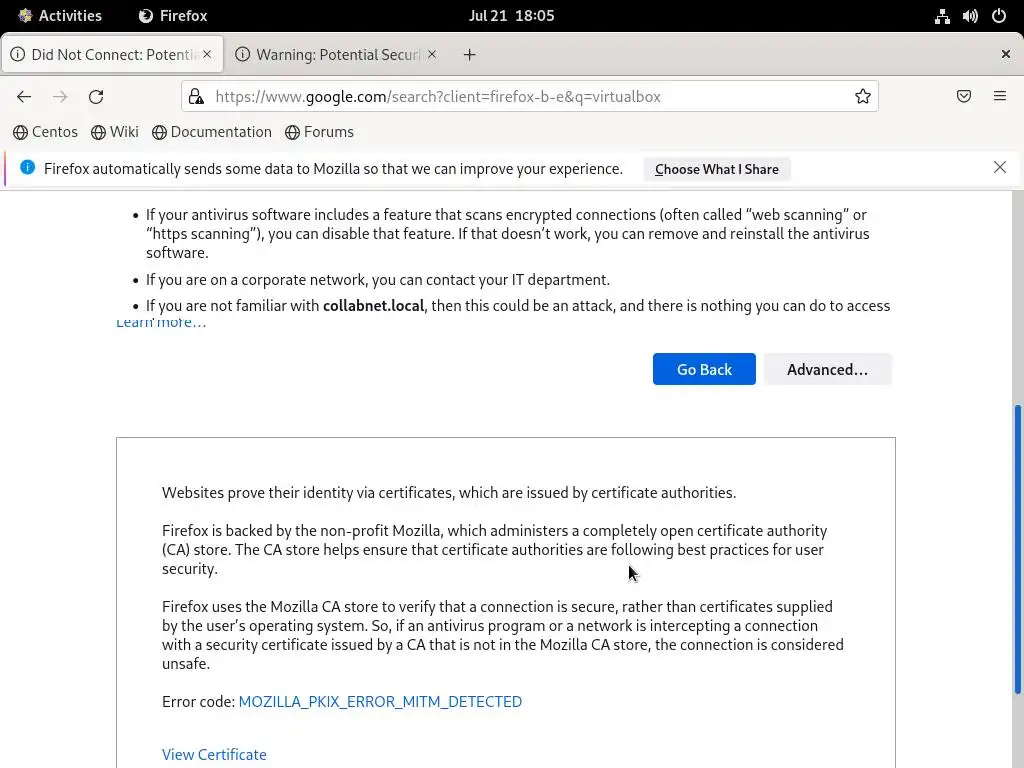
Task: Switch to 'Warning: Potential Security' tab
Action: coord(336,54)
